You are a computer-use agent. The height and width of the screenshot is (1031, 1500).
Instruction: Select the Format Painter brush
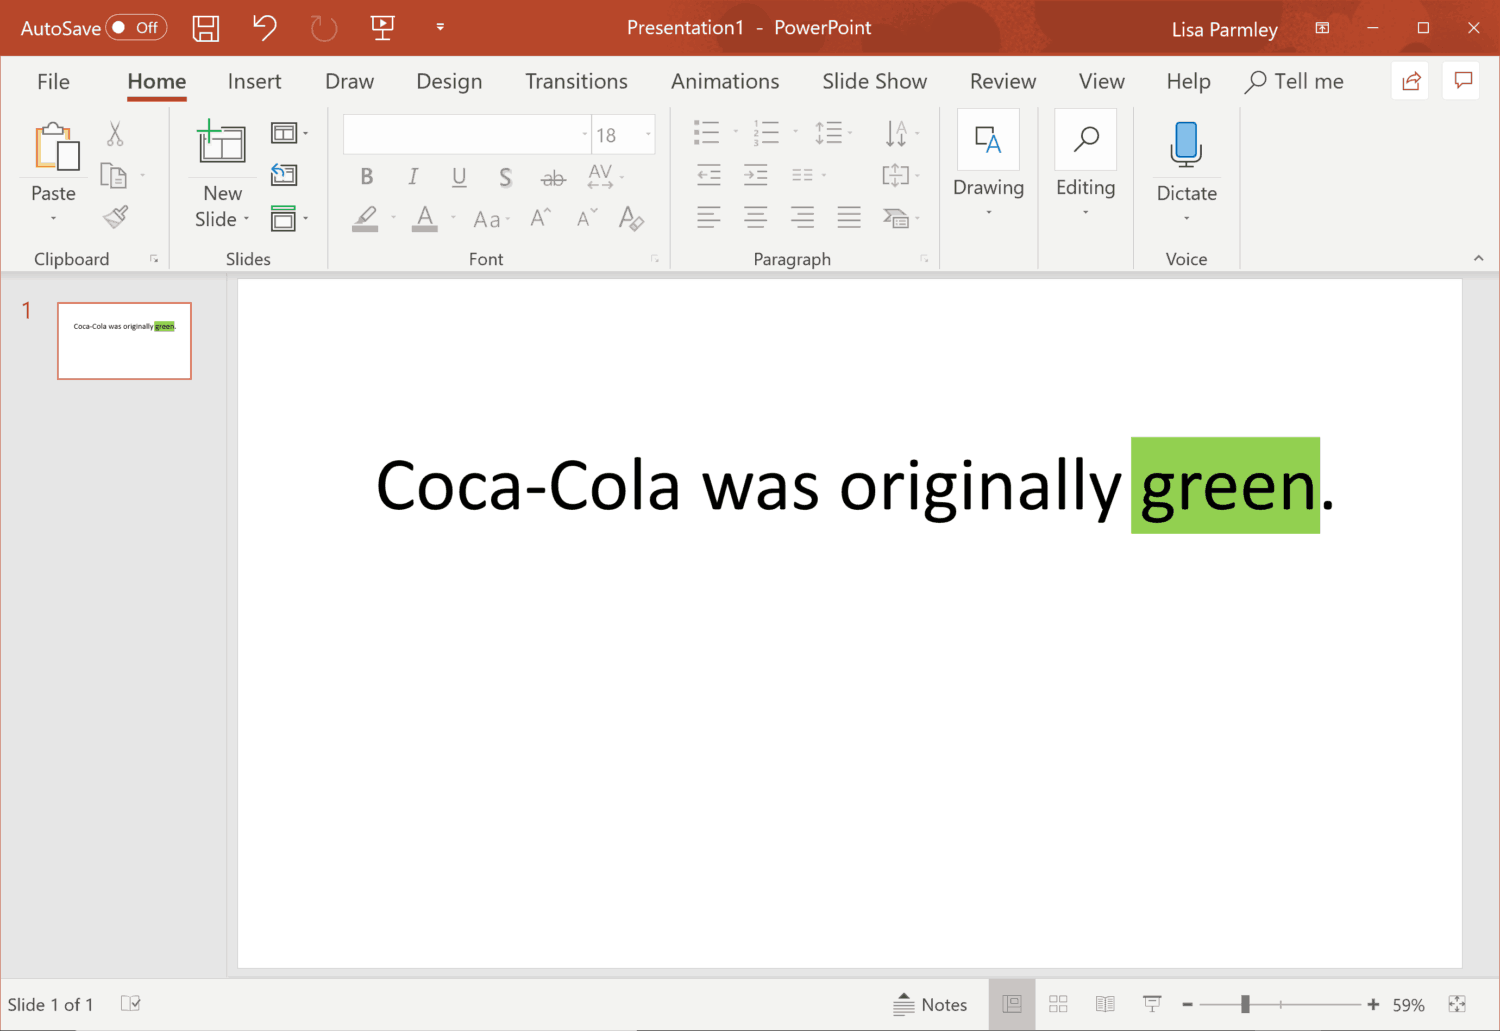tap(116, 217)
